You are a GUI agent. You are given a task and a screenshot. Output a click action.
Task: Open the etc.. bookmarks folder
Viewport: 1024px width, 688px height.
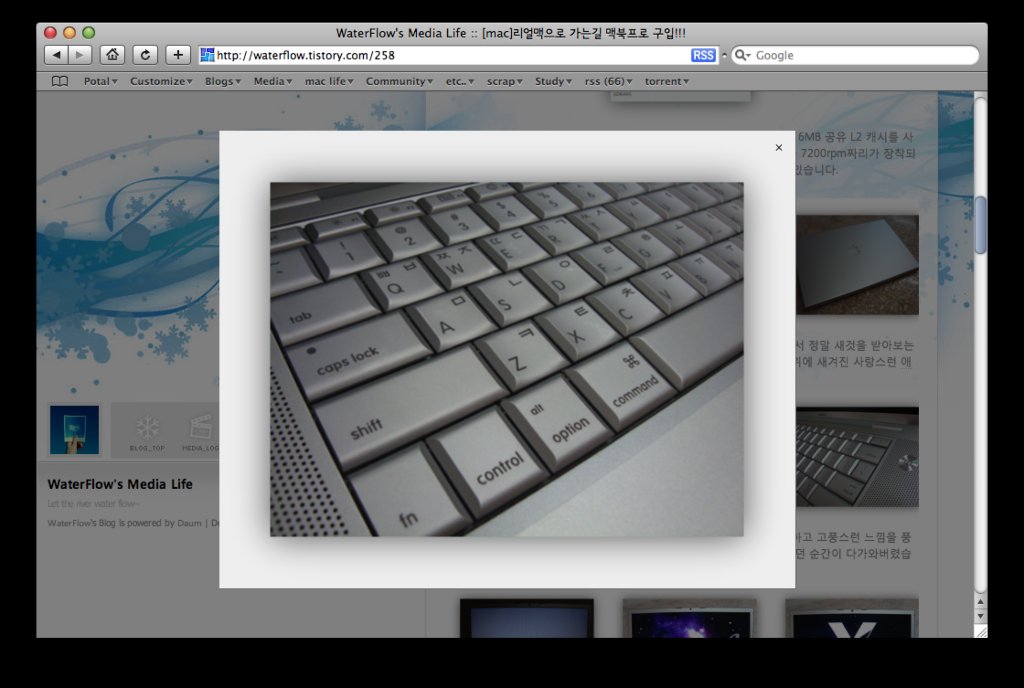[460, 82]
